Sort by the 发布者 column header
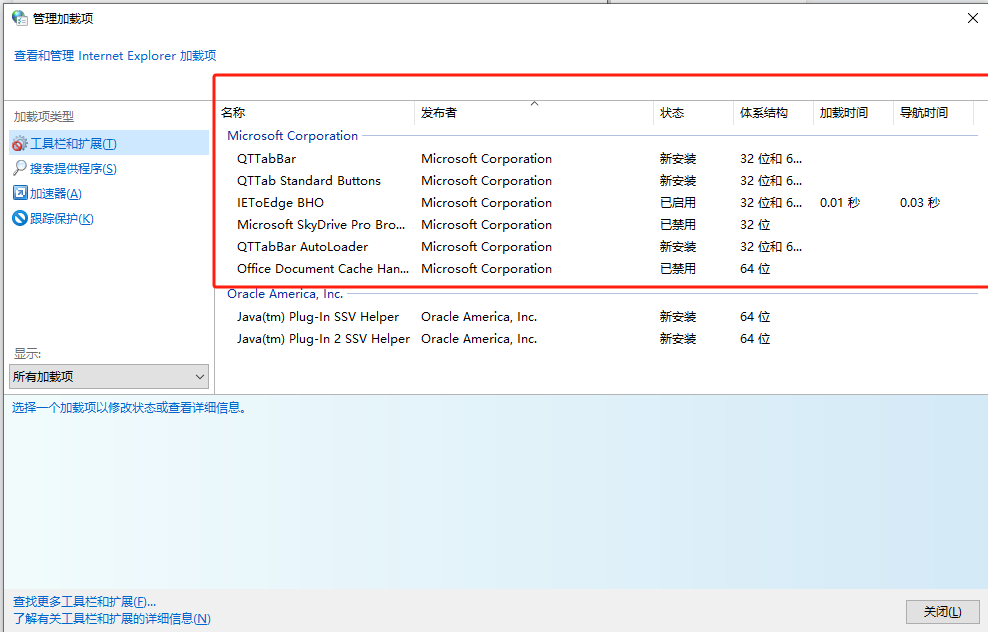 click(x=534, y=113)
